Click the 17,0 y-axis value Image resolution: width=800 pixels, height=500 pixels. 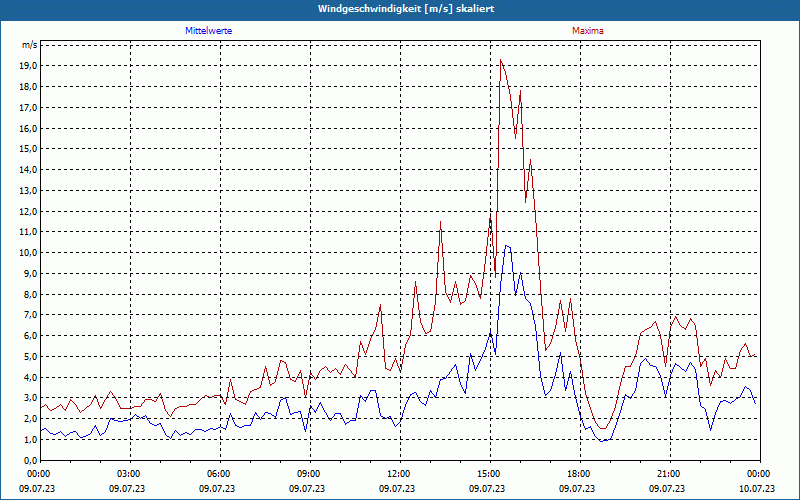28,108
